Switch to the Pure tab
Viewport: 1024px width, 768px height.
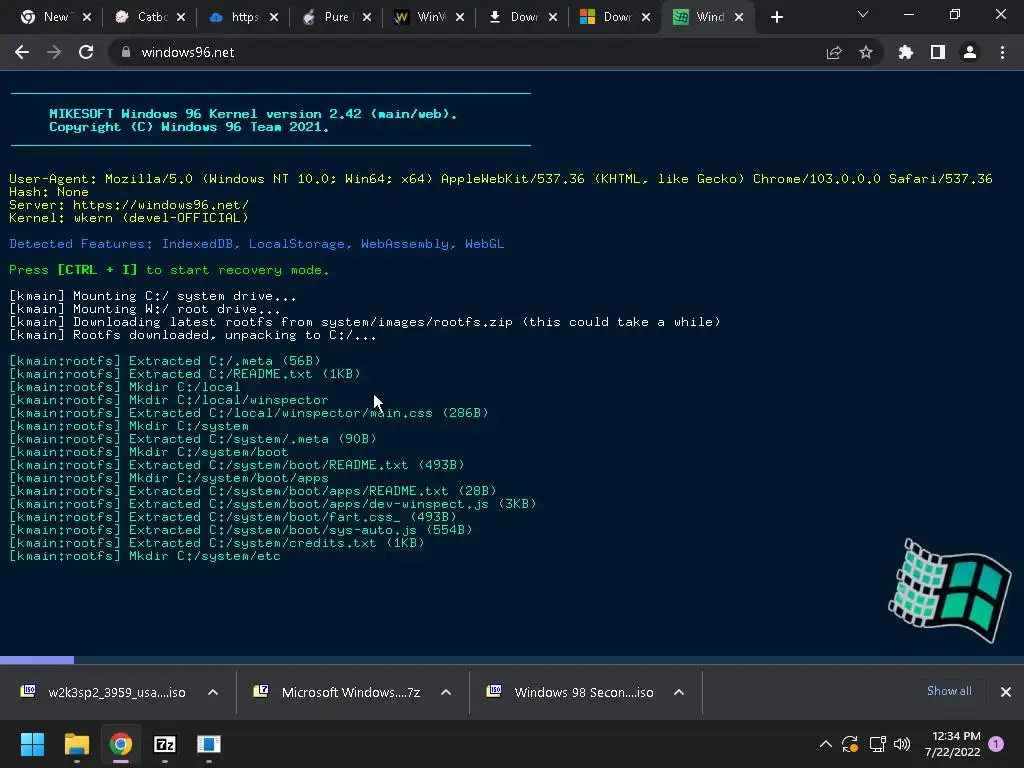tap(335, 17)
